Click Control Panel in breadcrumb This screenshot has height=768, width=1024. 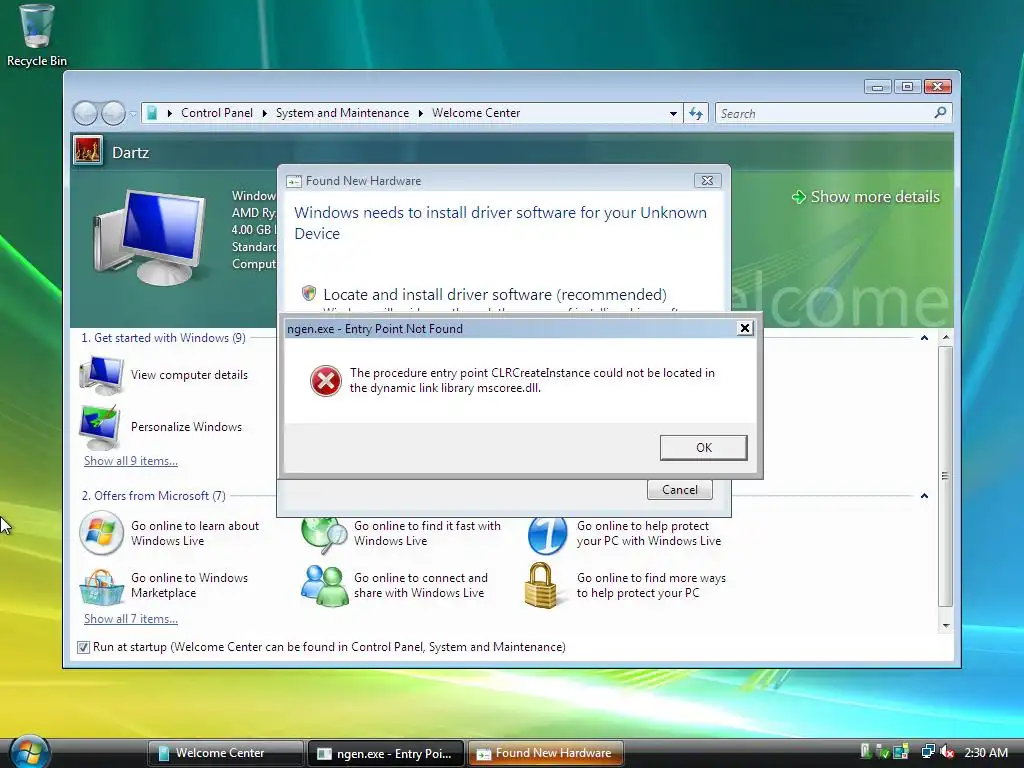pos(217,113)
